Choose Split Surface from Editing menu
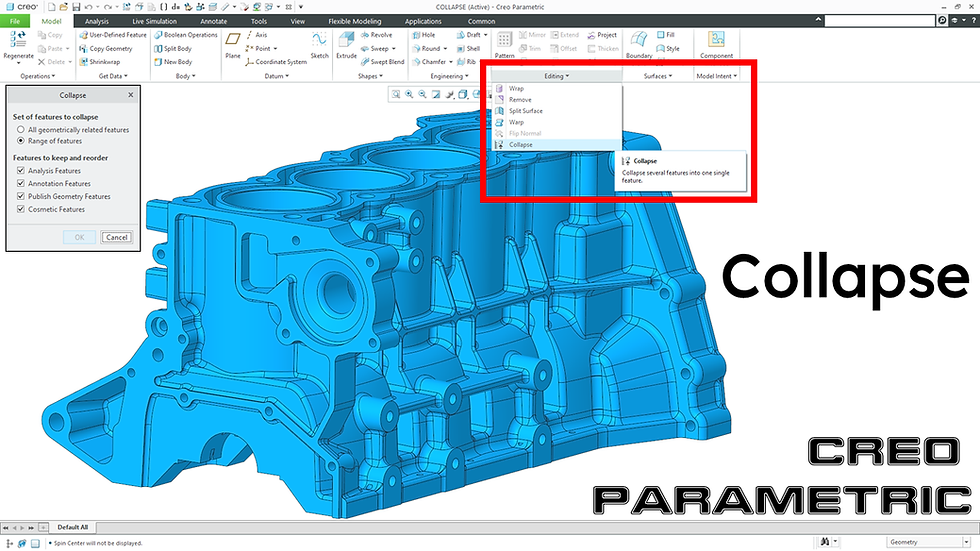This screenshot has width=980, height=551. [x=556, y=111]
